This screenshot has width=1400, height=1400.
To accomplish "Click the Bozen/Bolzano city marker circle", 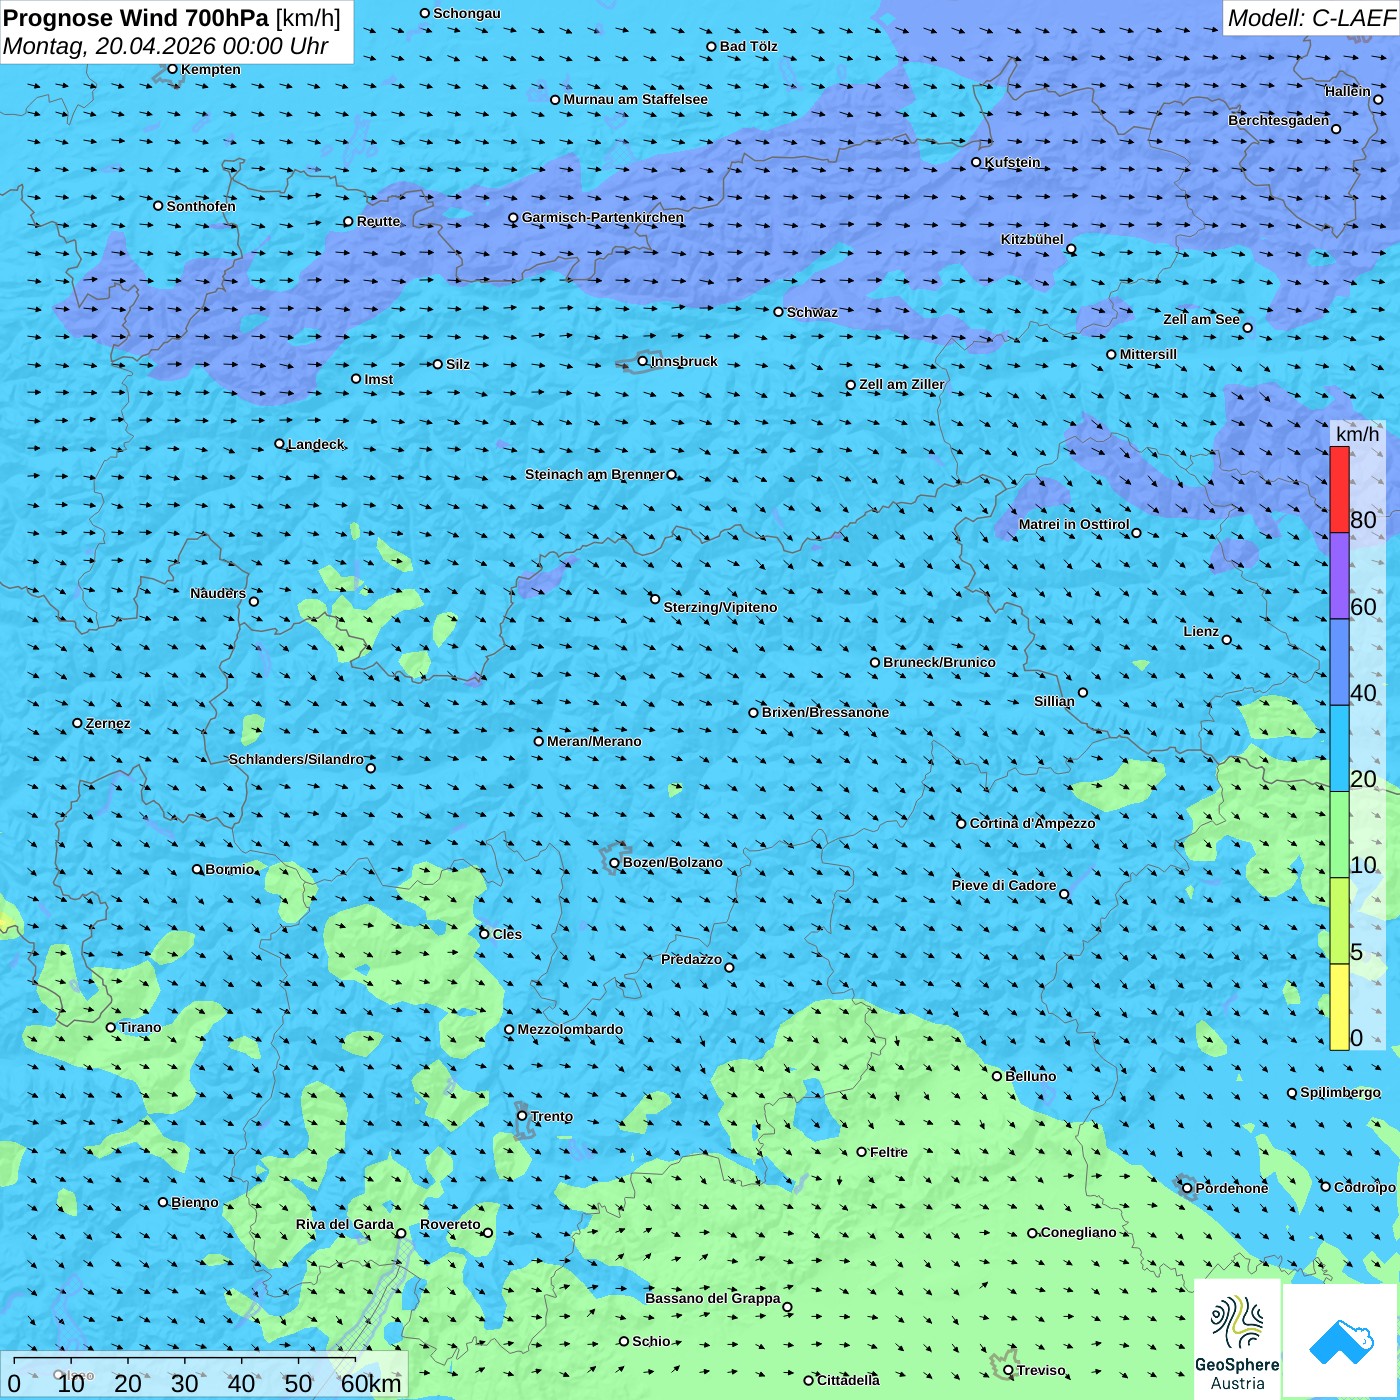I will 615,863.
